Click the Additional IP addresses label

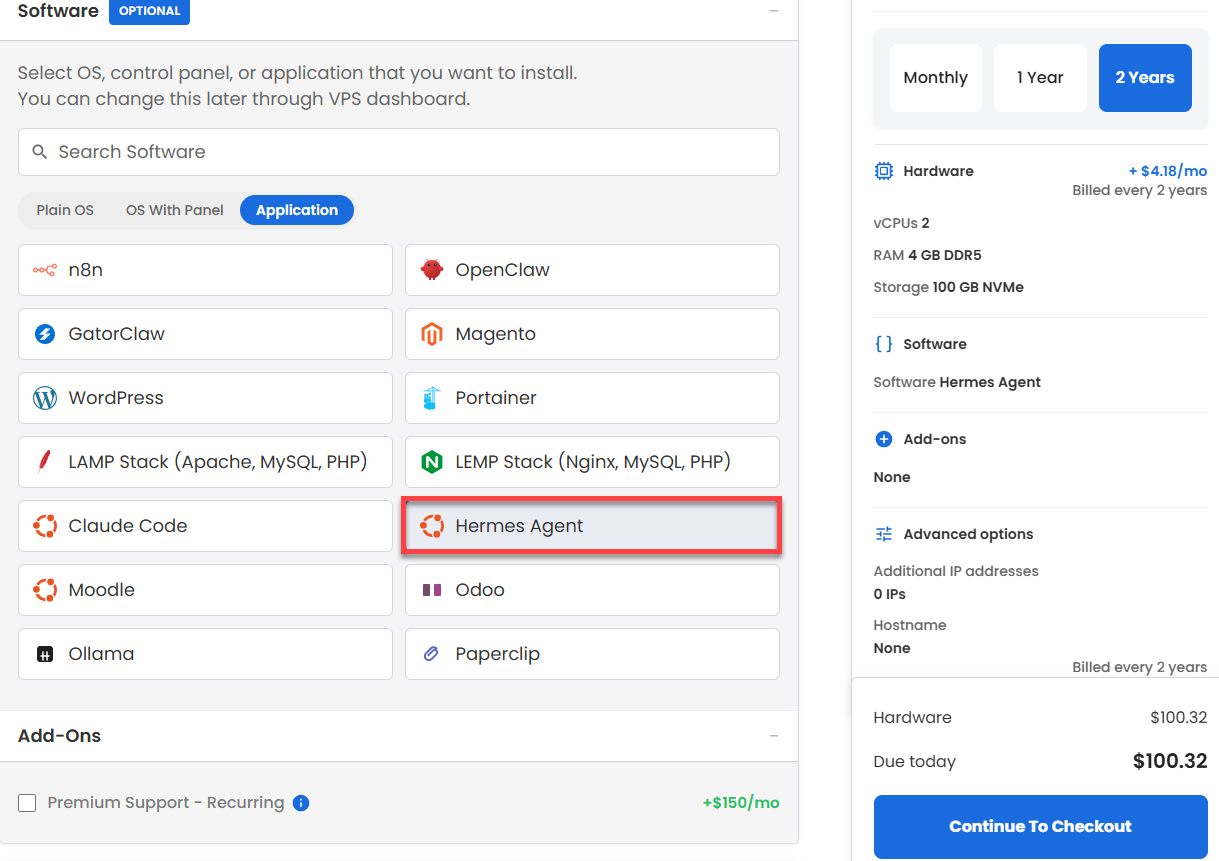coord(956,571)
